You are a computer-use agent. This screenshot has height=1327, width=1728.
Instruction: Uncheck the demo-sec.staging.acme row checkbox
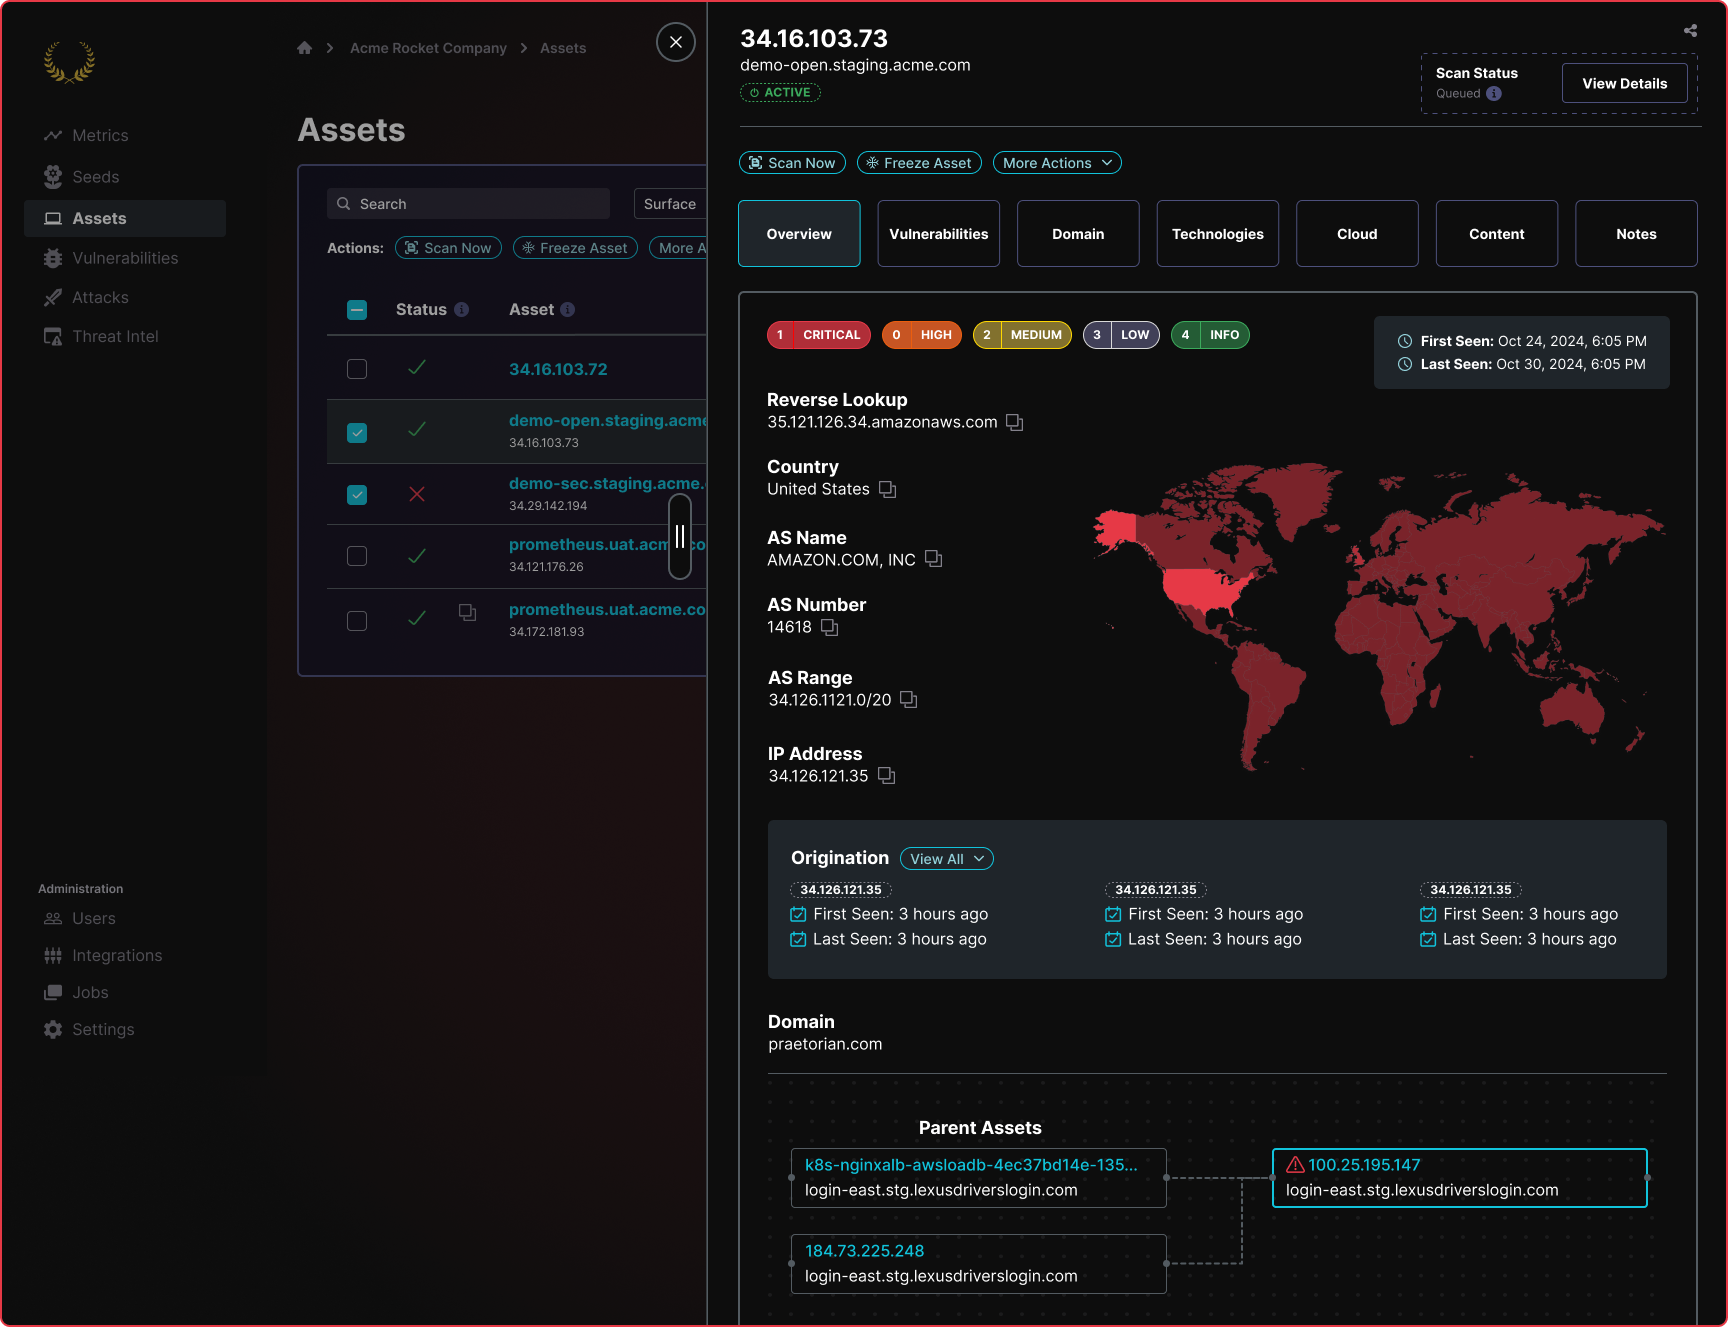[x=357, y=495]
